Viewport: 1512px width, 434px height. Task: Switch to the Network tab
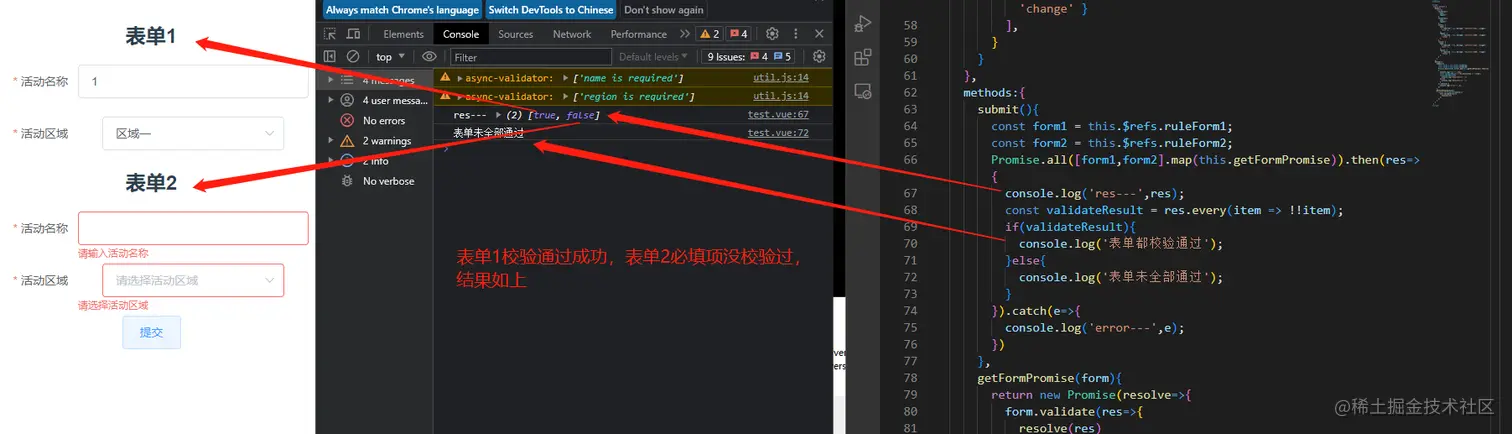[572, 34]
